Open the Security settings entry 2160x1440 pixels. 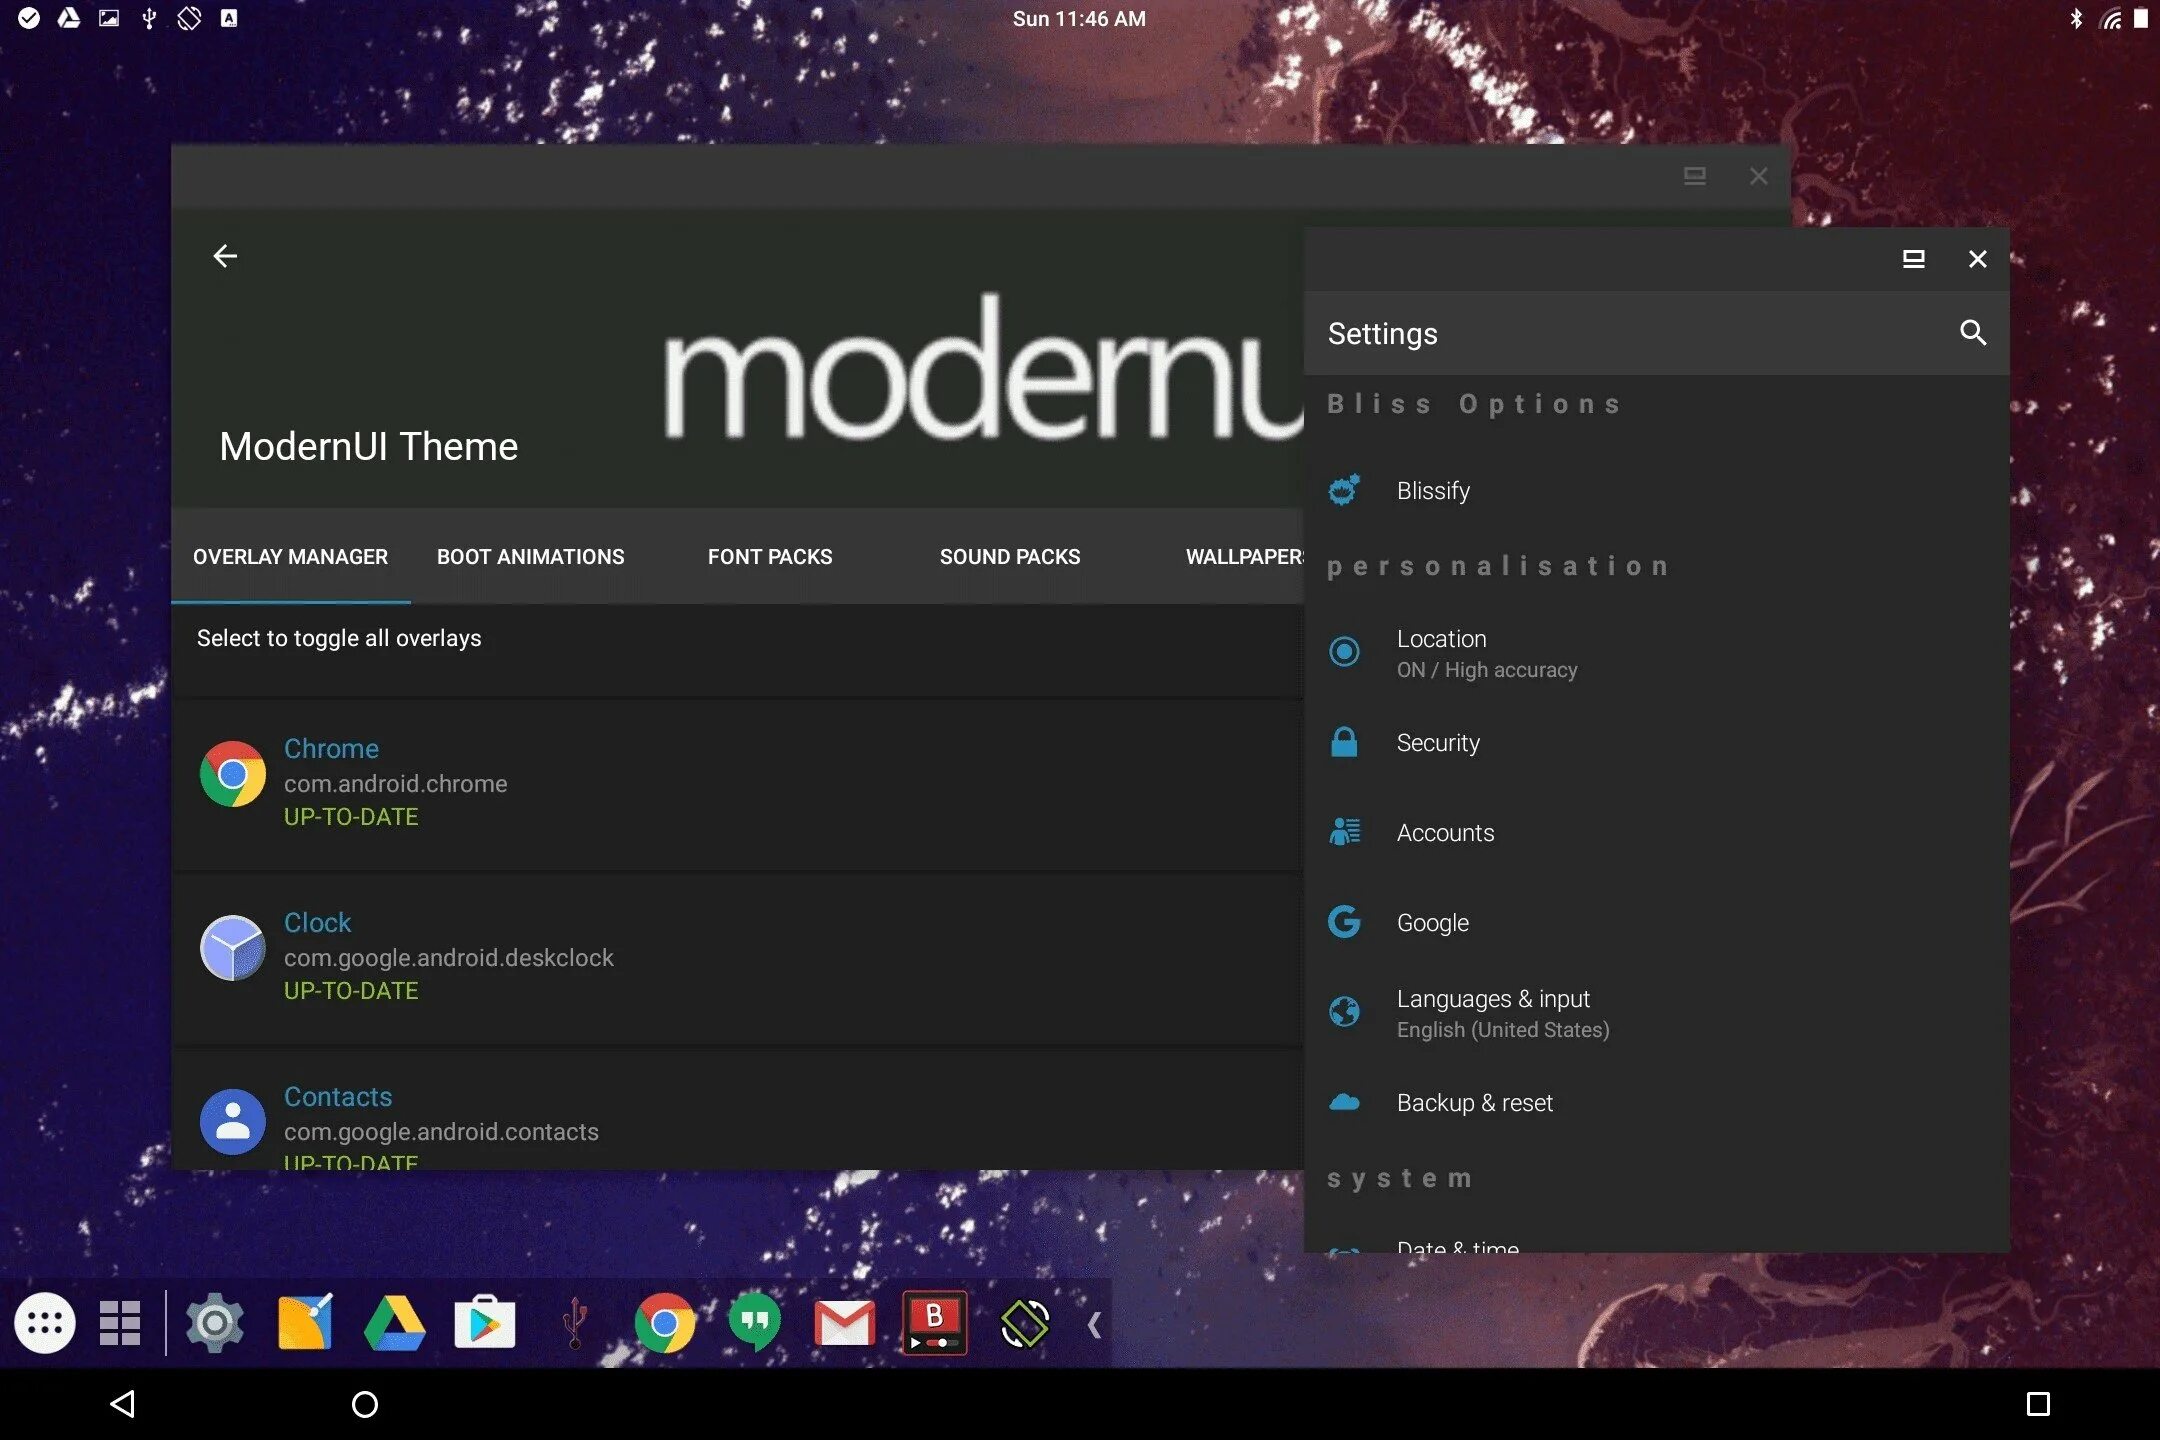pyautogui.click(x=1437, y=743)
